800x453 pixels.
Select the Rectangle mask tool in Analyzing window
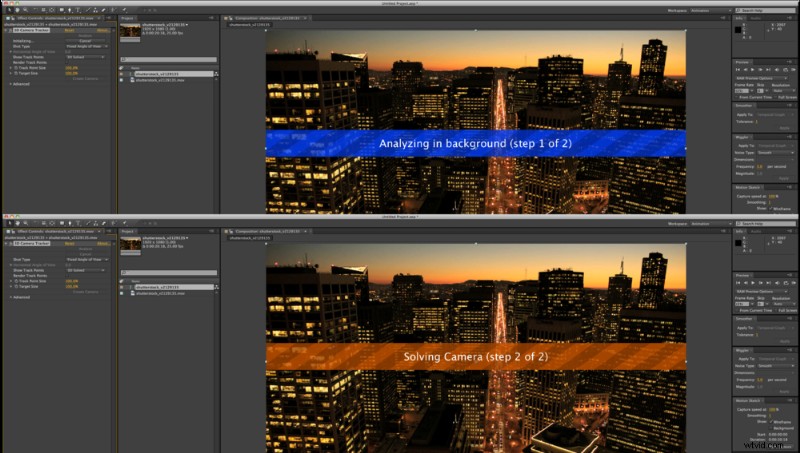pyautogui.click(x=62, y=10)
